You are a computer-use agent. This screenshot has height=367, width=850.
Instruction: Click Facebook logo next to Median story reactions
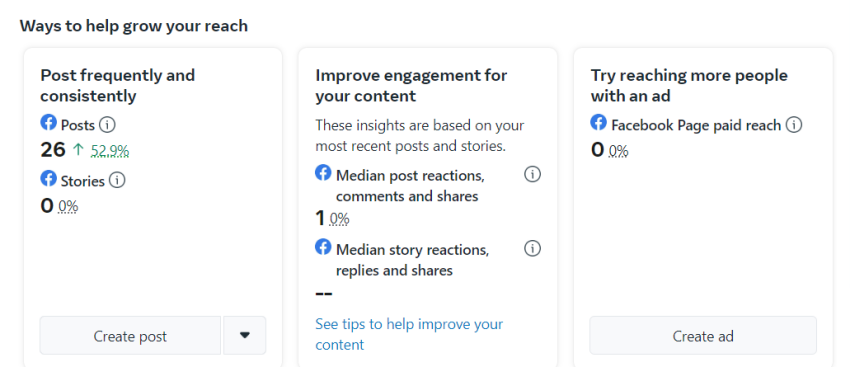pos(323,247)
